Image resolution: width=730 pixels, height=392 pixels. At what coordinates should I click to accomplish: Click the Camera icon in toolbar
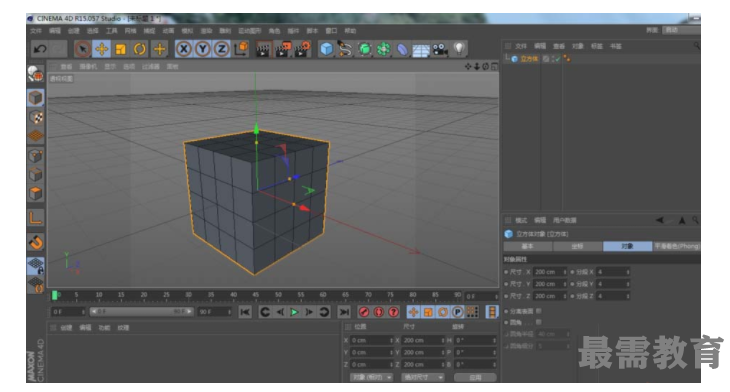pyautogui.click(x=440, y=49)
